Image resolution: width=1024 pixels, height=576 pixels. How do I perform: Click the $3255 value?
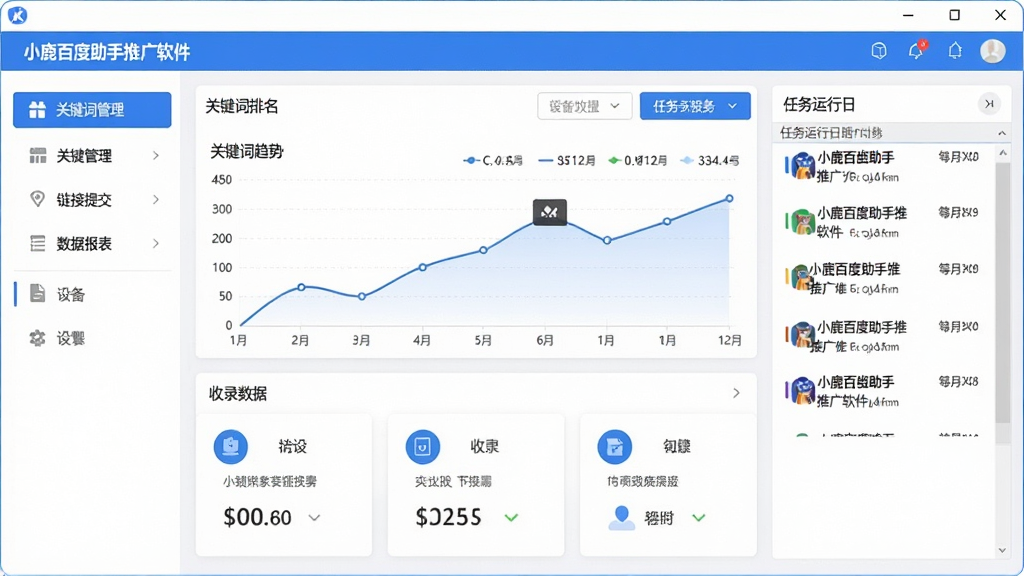point(448,517)
